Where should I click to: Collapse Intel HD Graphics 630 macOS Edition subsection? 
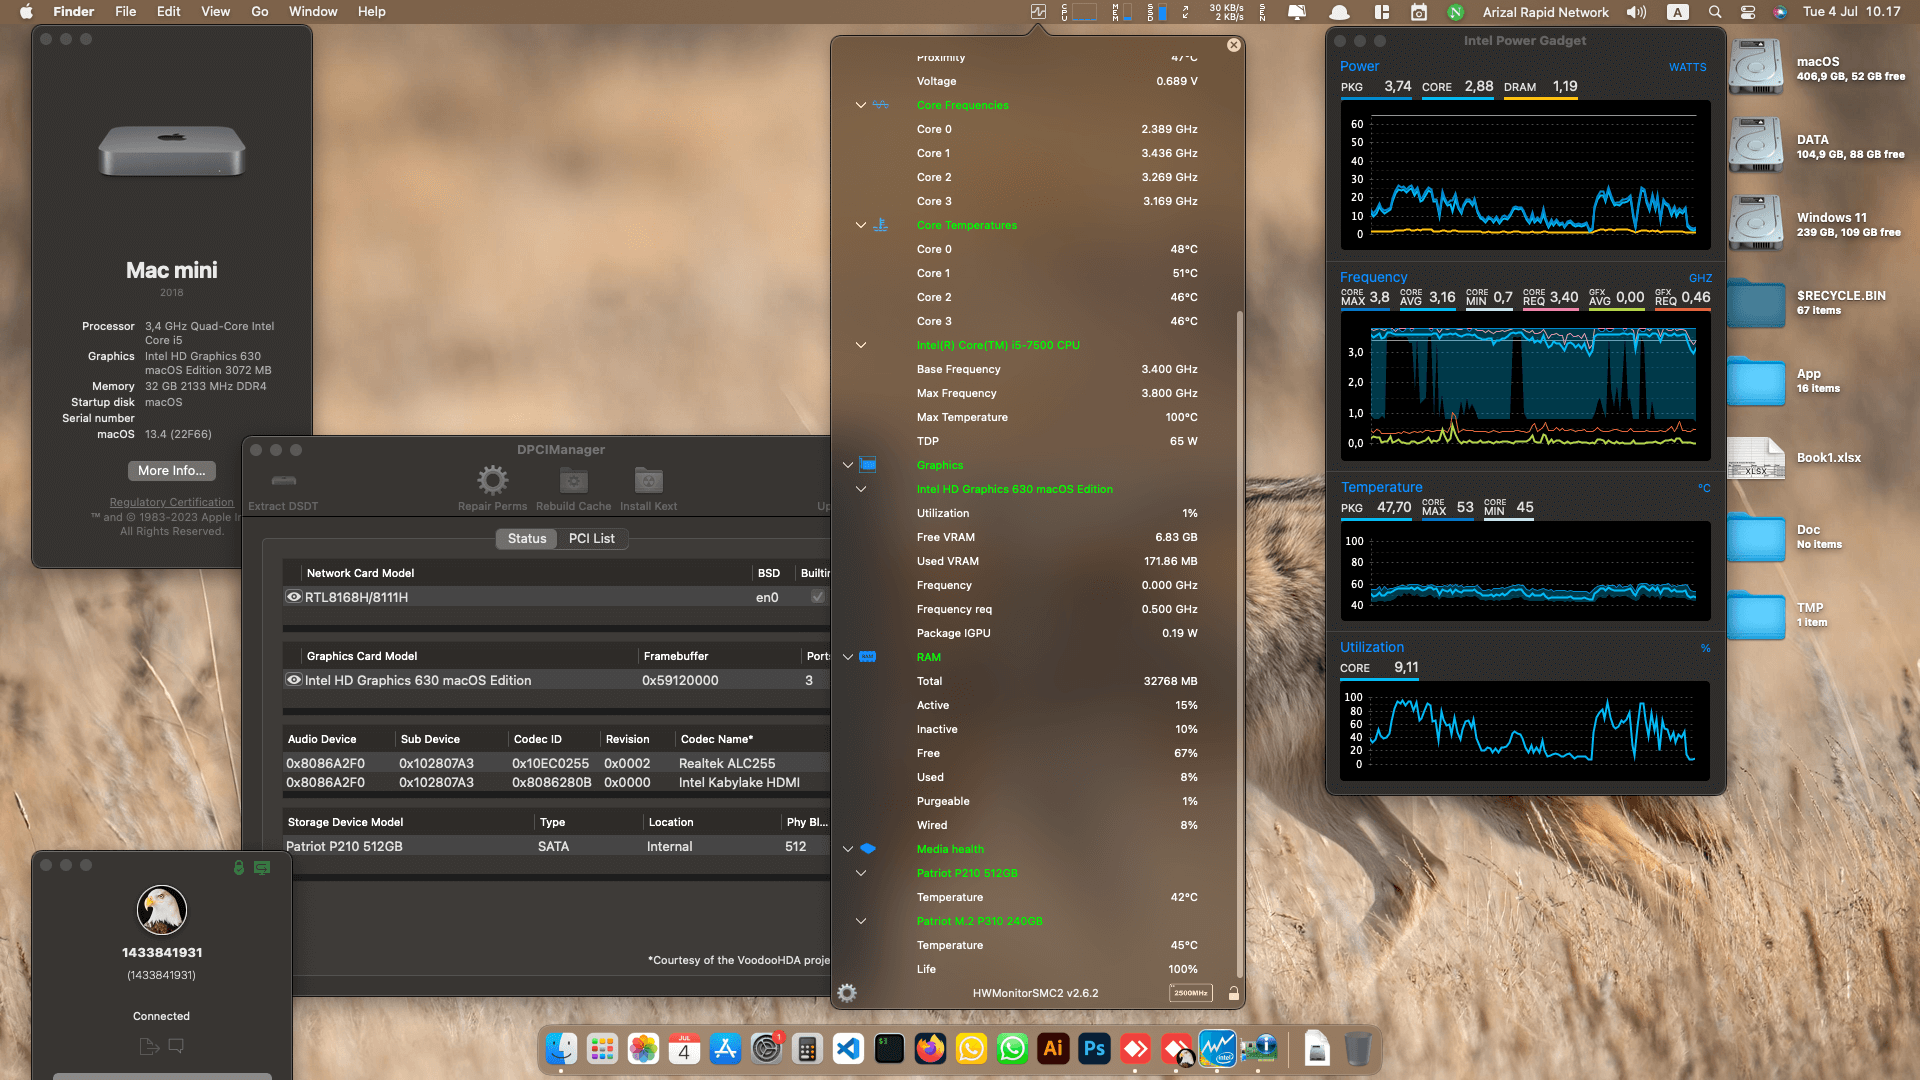click(x=860, y=489)
